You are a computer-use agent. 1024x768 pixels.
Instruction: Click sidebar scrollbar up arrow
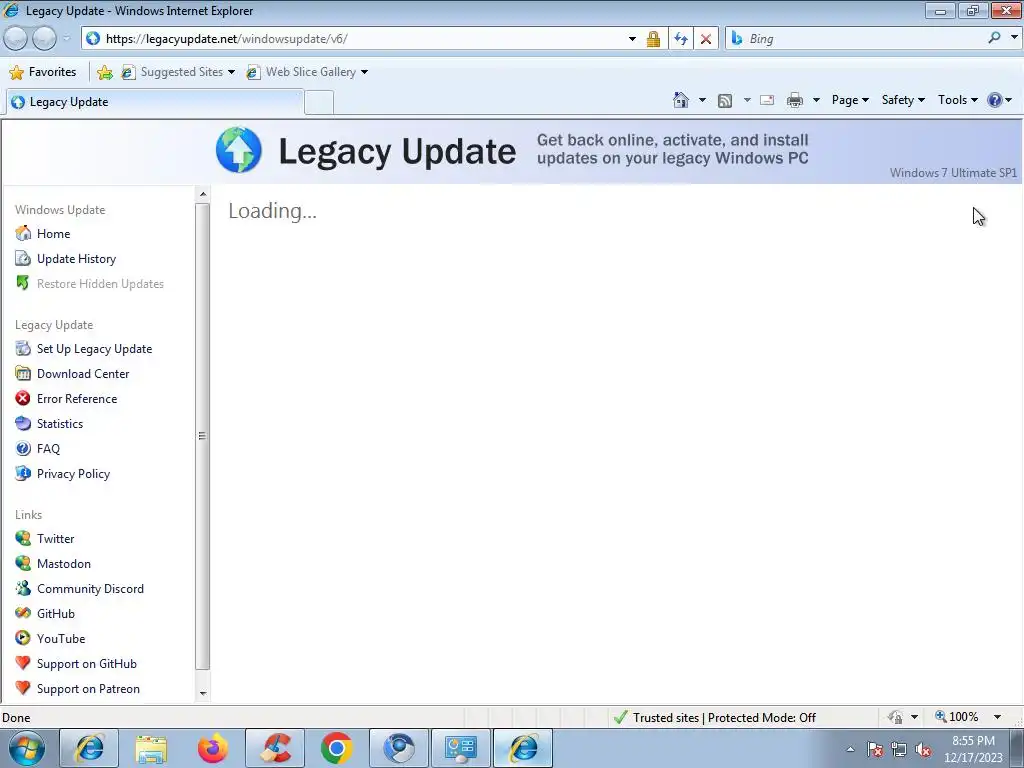[202, 194]
